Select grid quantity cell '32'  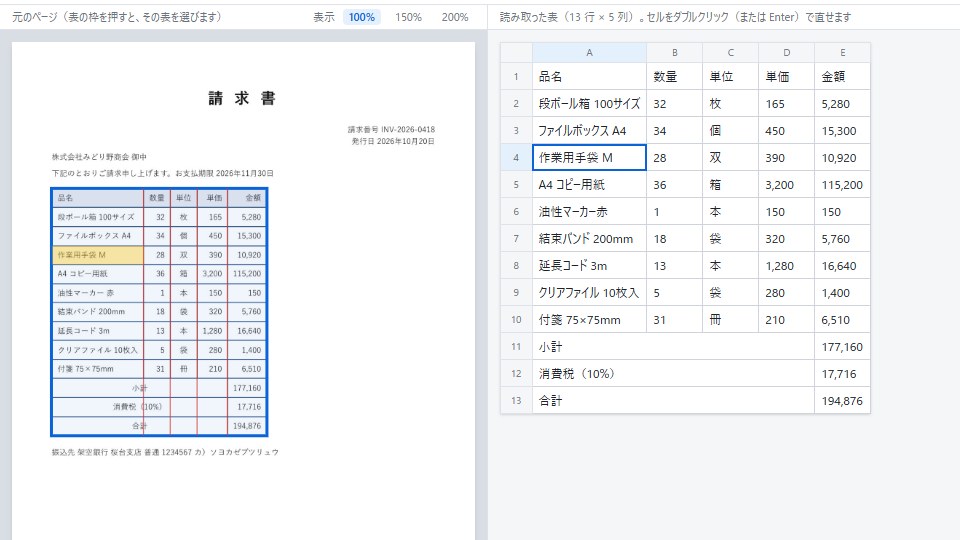pos(674,103)
